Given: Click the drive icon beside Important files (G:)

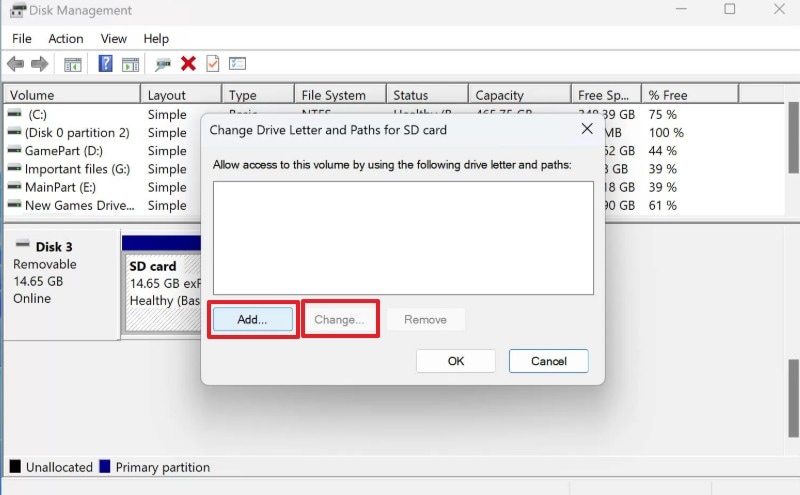Looking at the screenshot, I should coord(15,168).
